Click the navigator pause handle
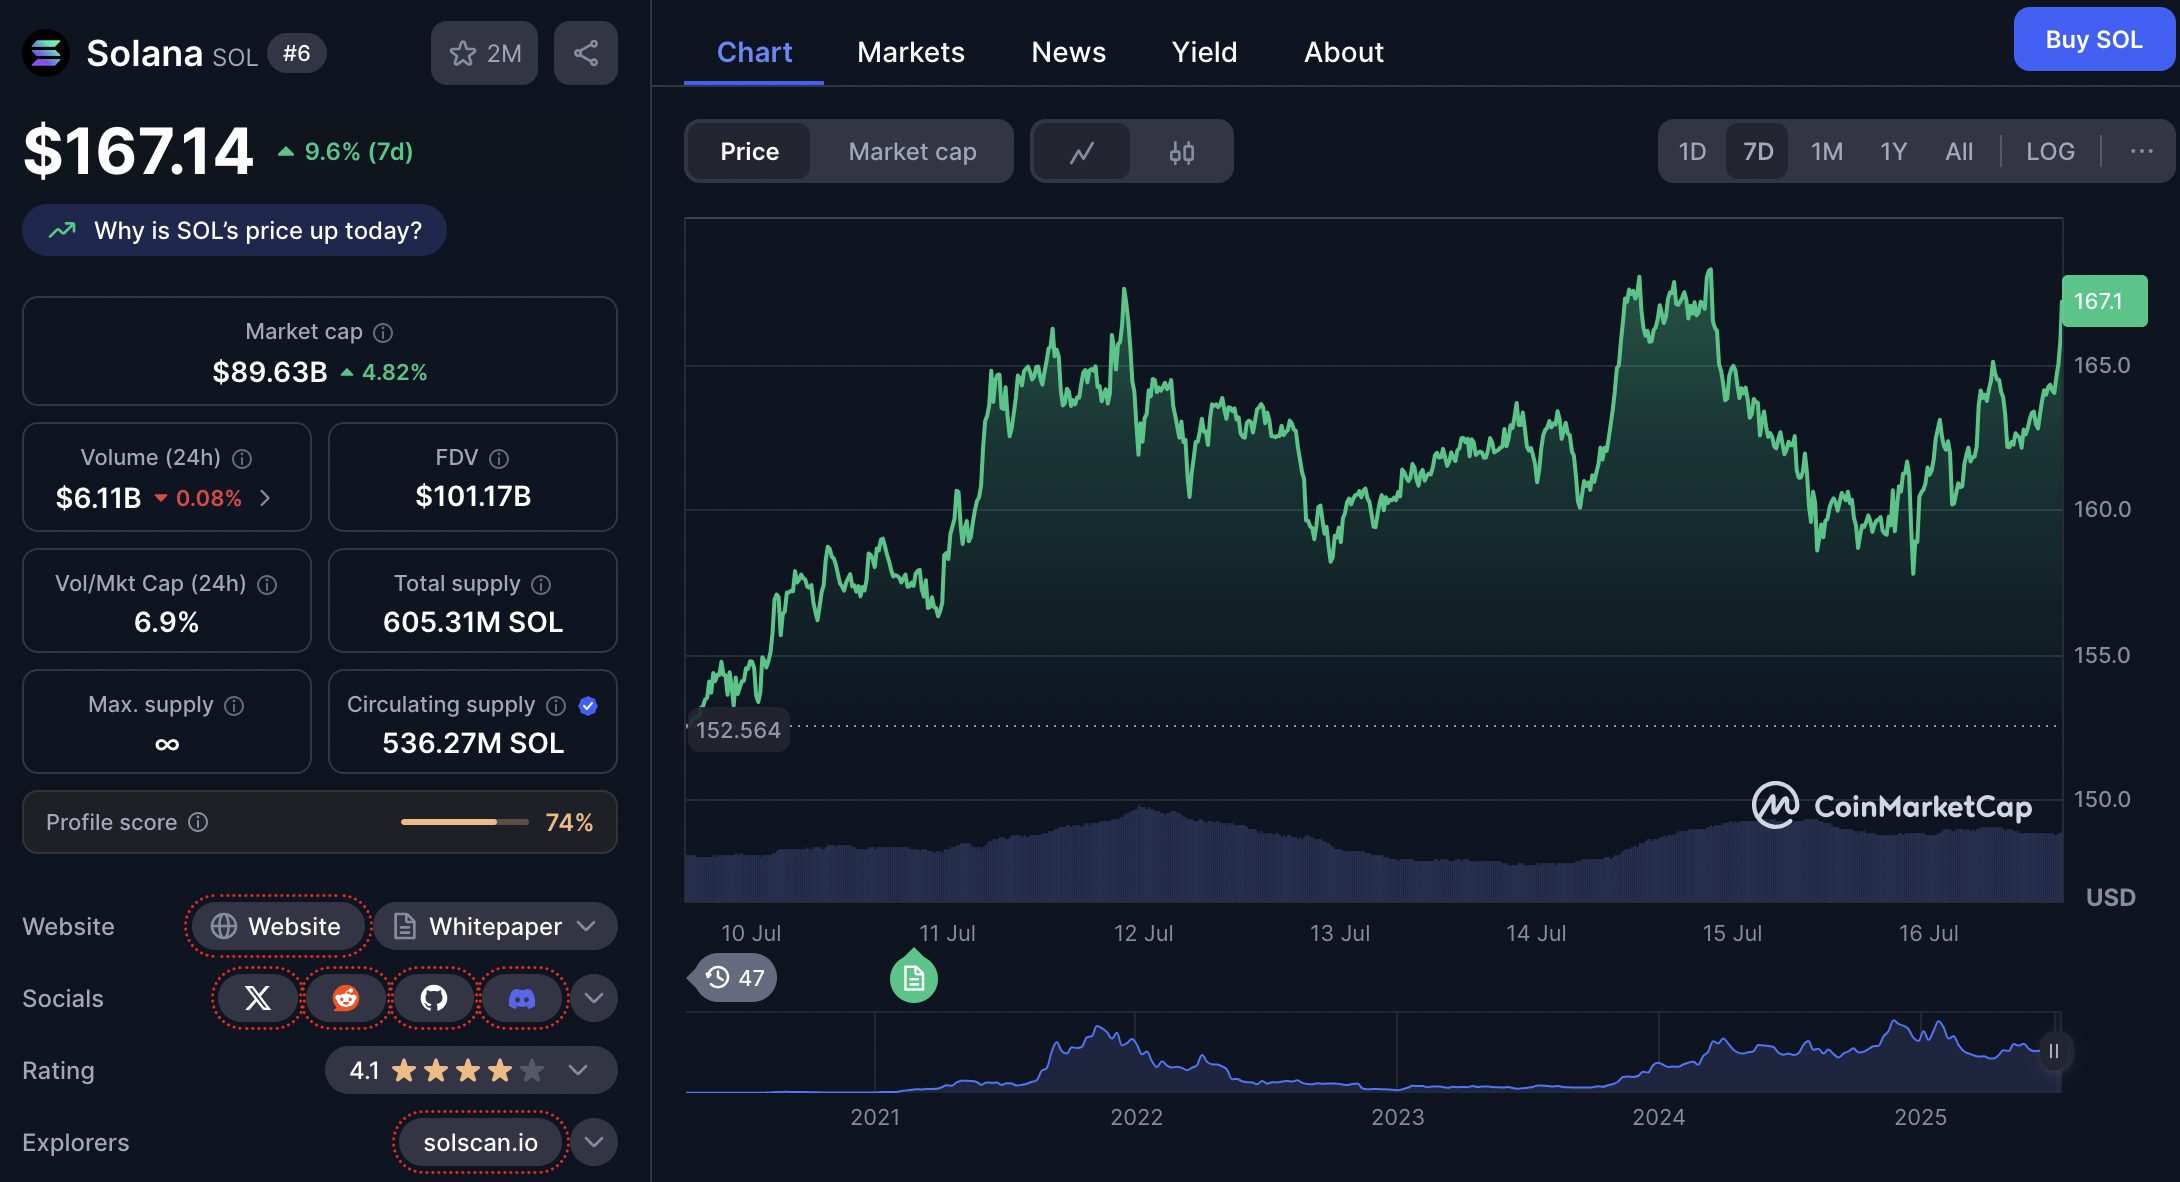This screenshot has height=1182, width=2180. click(x=2053, y=1051)
